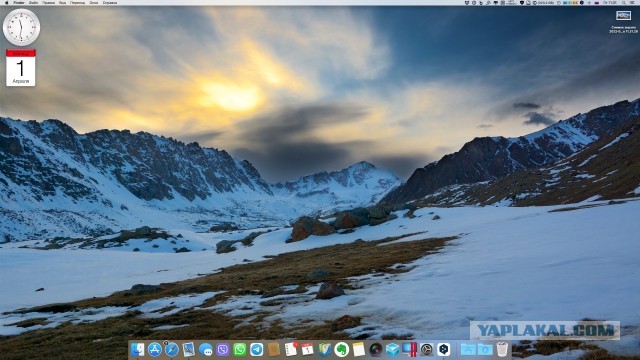640x360 pixels.
Task: Launch Parallels Desktop from the dock
Action: [x=409, y=349]
